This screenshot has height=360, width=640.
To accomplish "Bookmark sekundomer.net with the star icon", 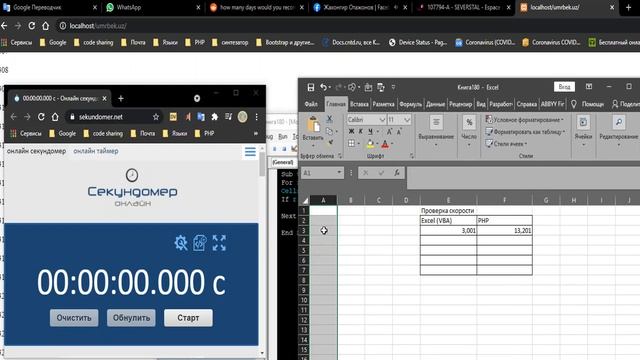I will (156, 117).
